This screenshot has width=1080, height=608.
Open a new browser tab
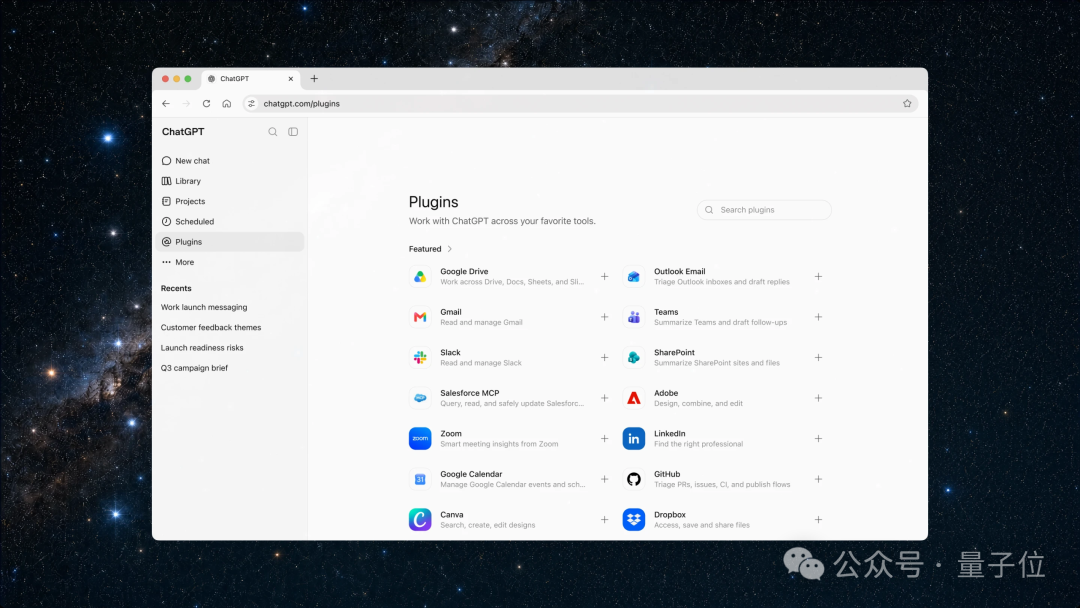(x=314, y=78)
